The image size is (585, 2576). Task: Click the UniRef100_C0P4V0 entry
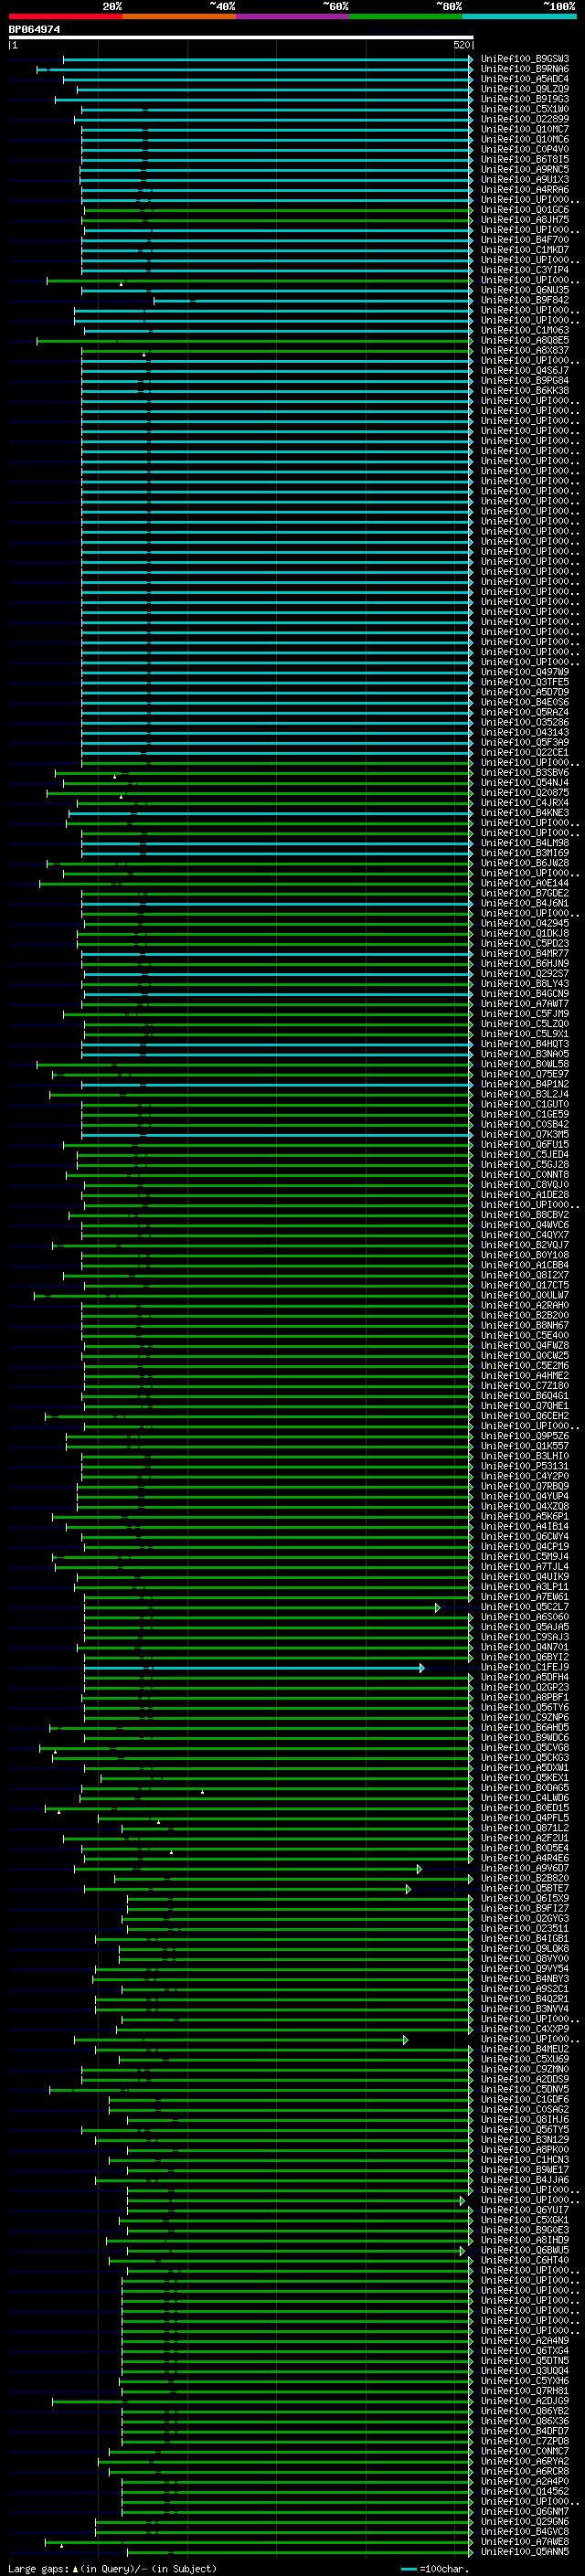[x=525, y=149]
